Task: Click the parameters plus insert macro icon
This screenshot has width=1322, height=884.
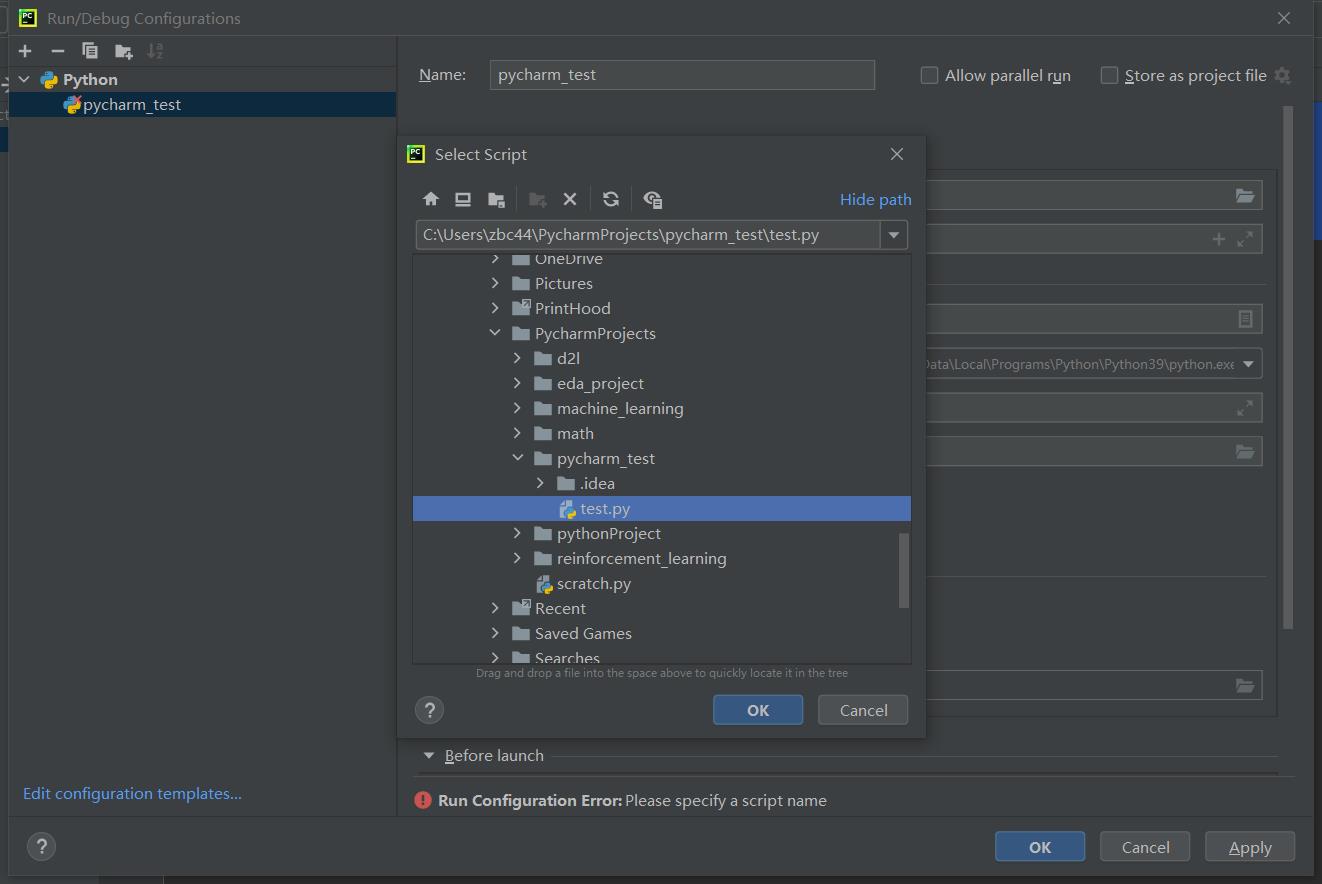Action: pyautogui.click(x=1218, y=239)
